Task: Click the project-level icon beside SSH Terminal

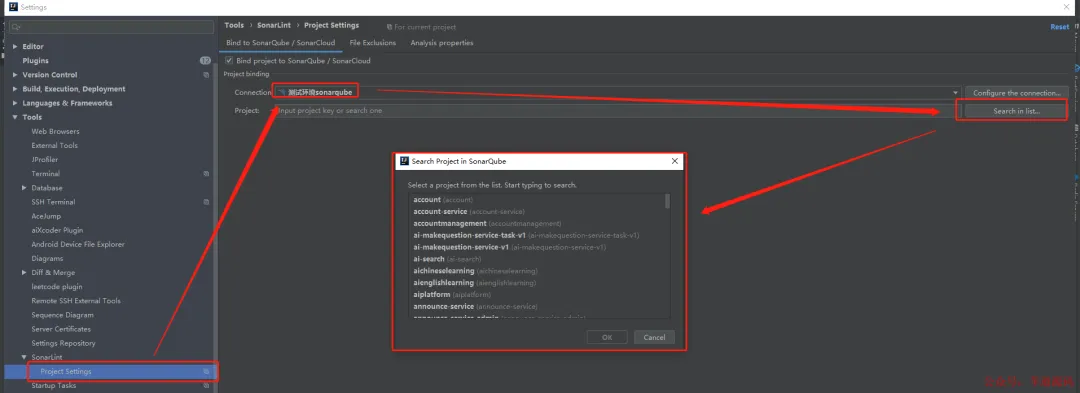Action: pyautogui.click(x=206, y=202)
